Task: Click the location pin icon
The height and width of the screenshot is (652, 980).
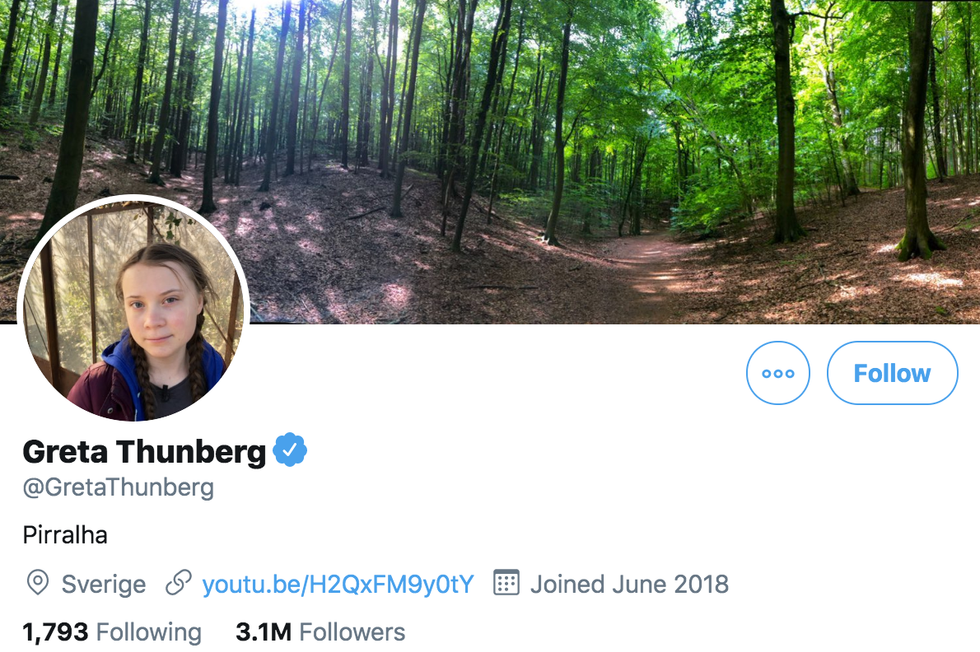Action: click(37, 583)
